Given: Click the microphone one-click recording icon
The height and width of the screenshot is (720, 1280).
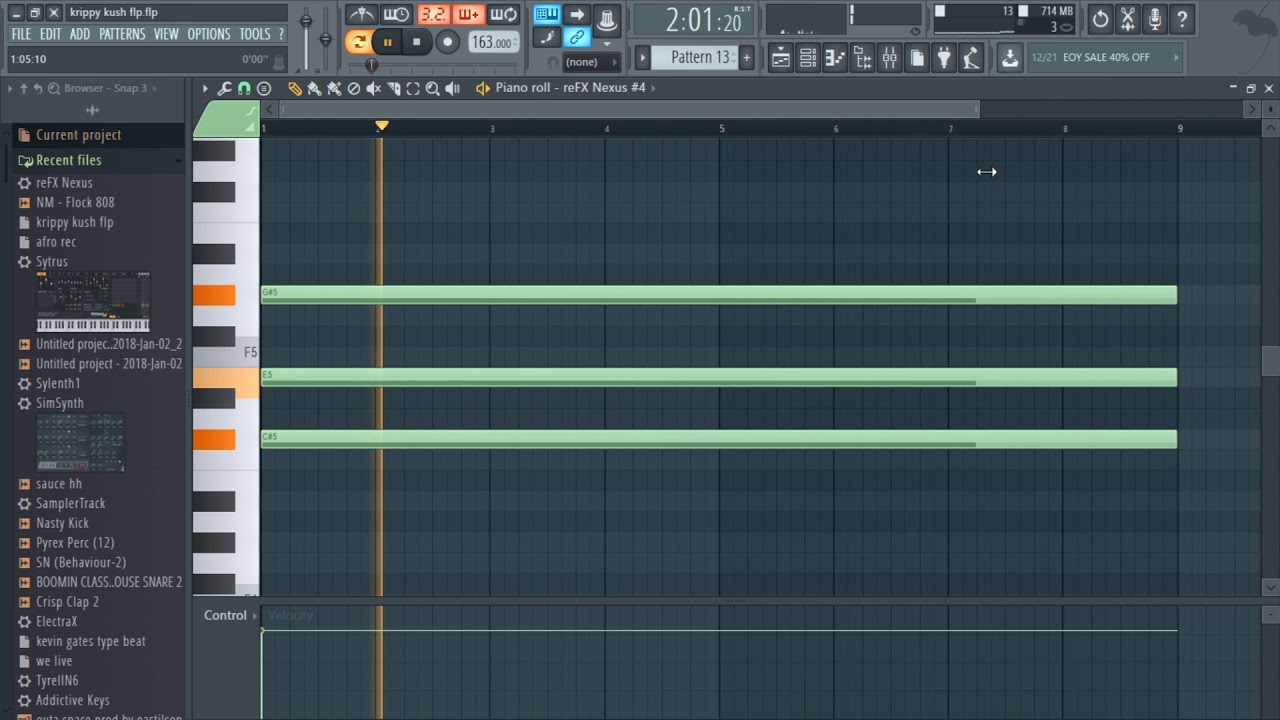Looking at the screenshot, I should point(1154,18).
